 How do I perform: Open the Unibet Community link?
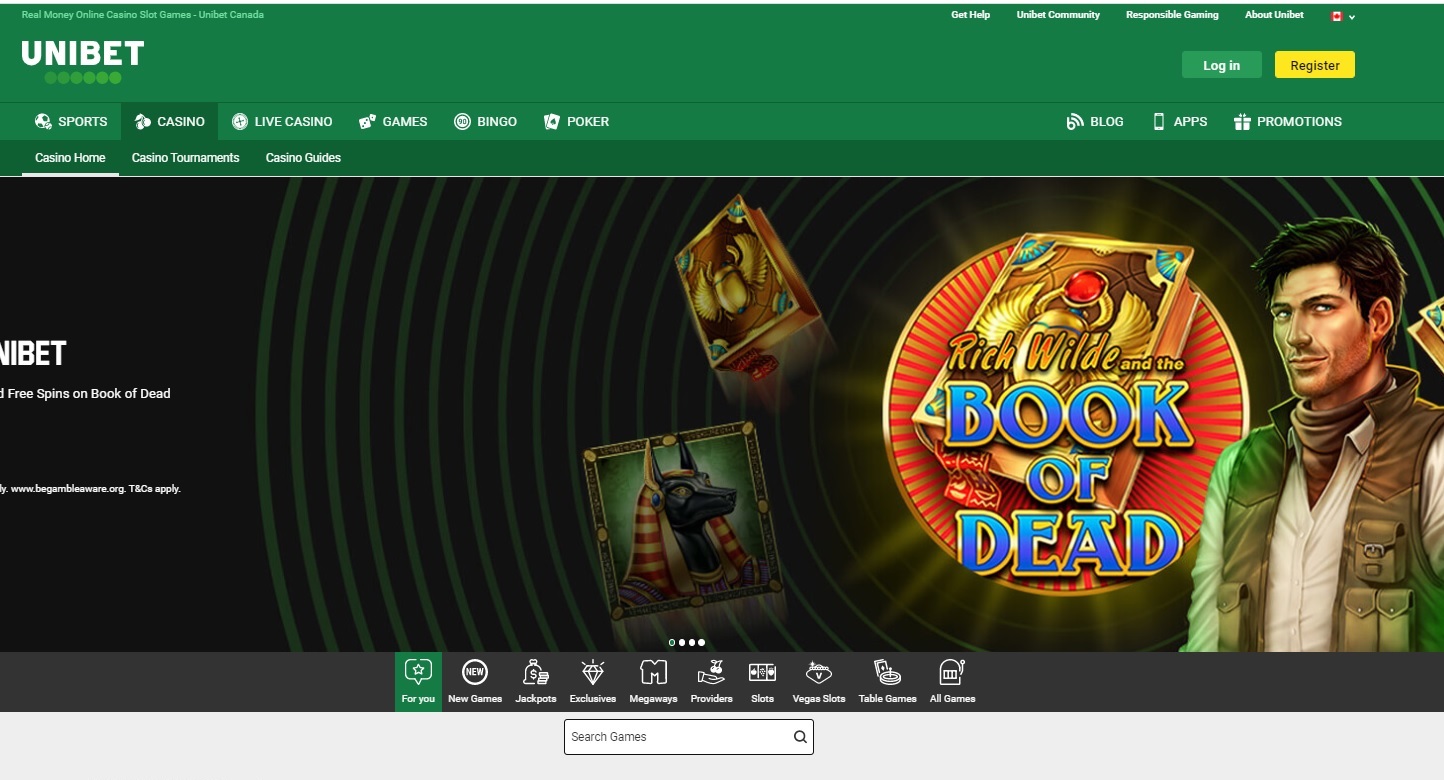(1058, 15)
